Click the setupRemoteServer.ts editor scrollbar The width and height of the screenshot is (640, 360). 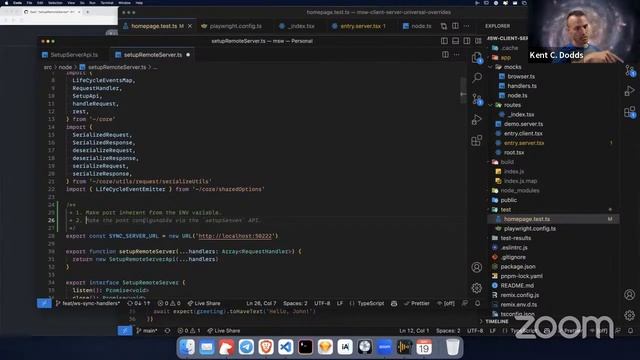click(x=463, y=90)
